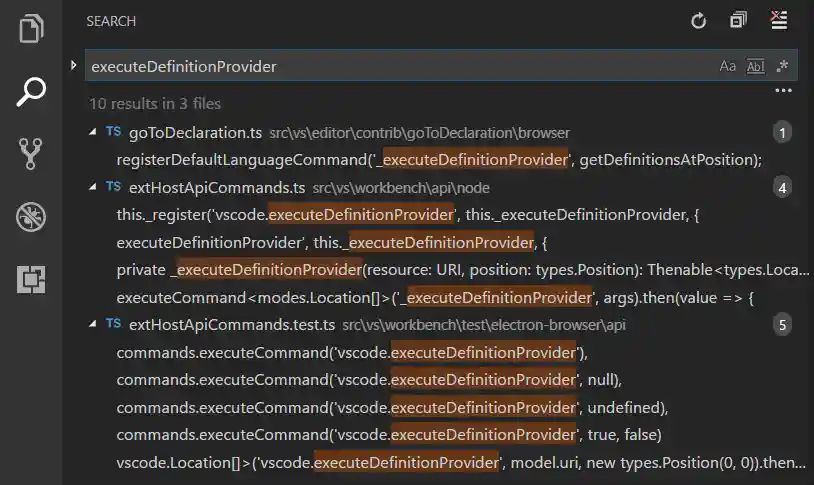Open the Source Control view
Viewport: 814px width, 485px height.
point(30,154)
